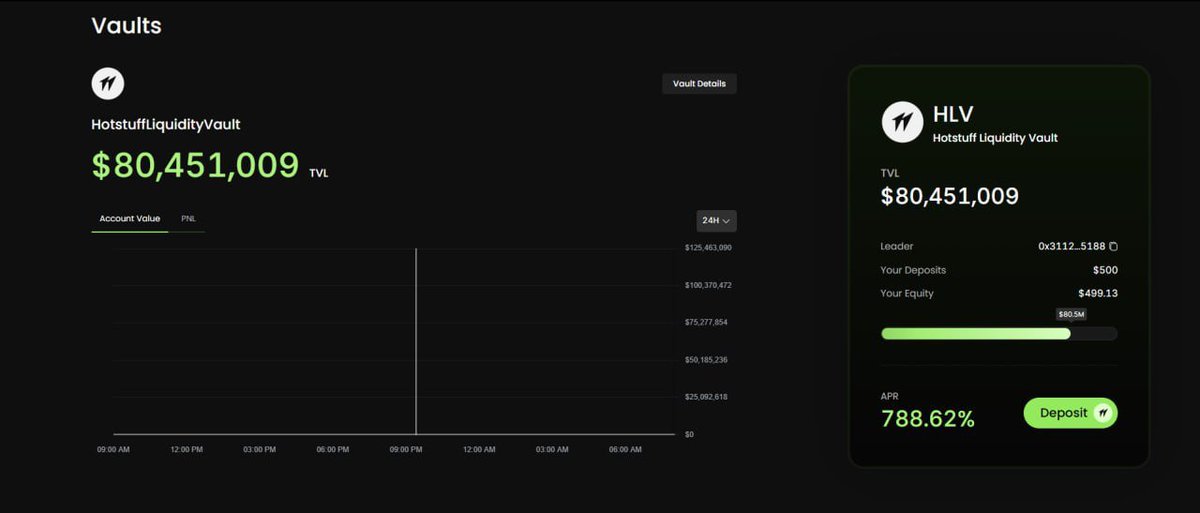Screen dimensions: 1200x513
Task: Click the 03:00 PM x-axis label
Action: tap(260, 450)
